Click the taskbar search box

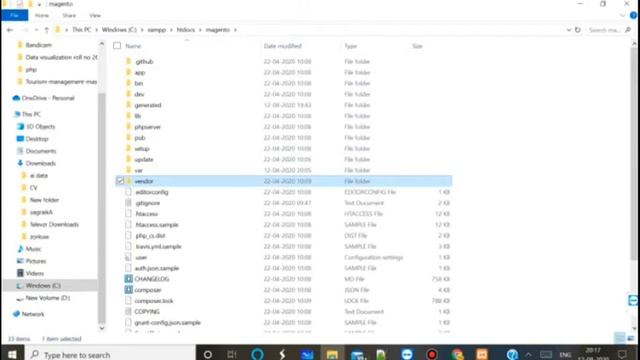coord(110,354)
